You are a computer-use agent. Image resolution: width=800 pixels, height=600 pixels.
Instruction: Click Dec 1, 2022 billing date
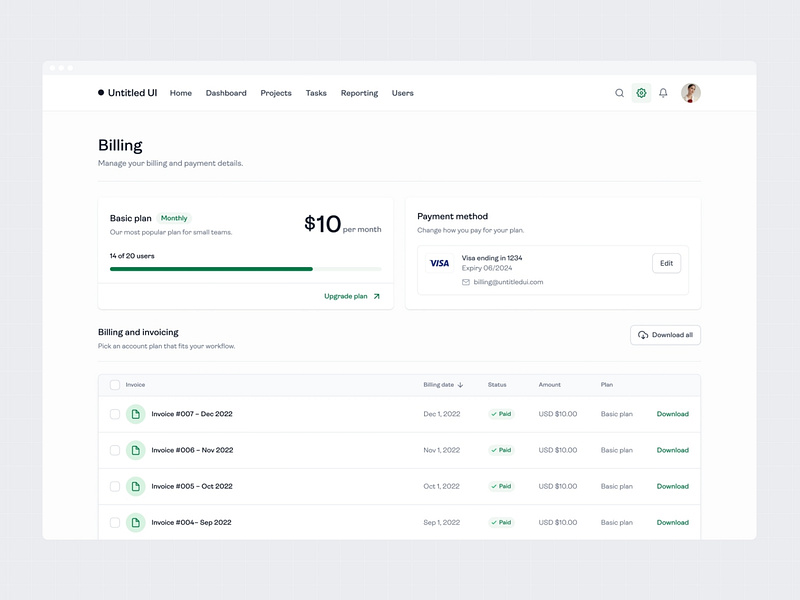(441, 414)
